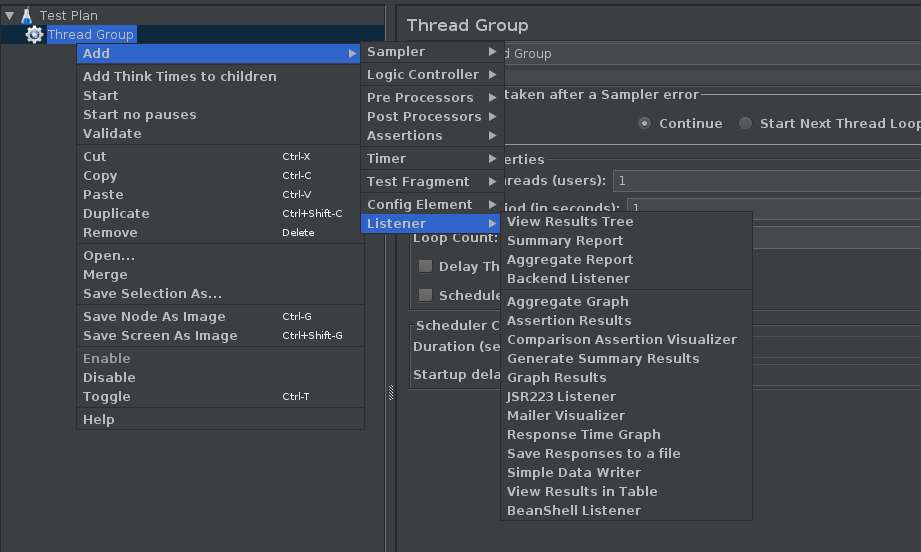Collapse the Test Plan tree node
The width and height of the screenshot is (921, 552).
[9, 16]
